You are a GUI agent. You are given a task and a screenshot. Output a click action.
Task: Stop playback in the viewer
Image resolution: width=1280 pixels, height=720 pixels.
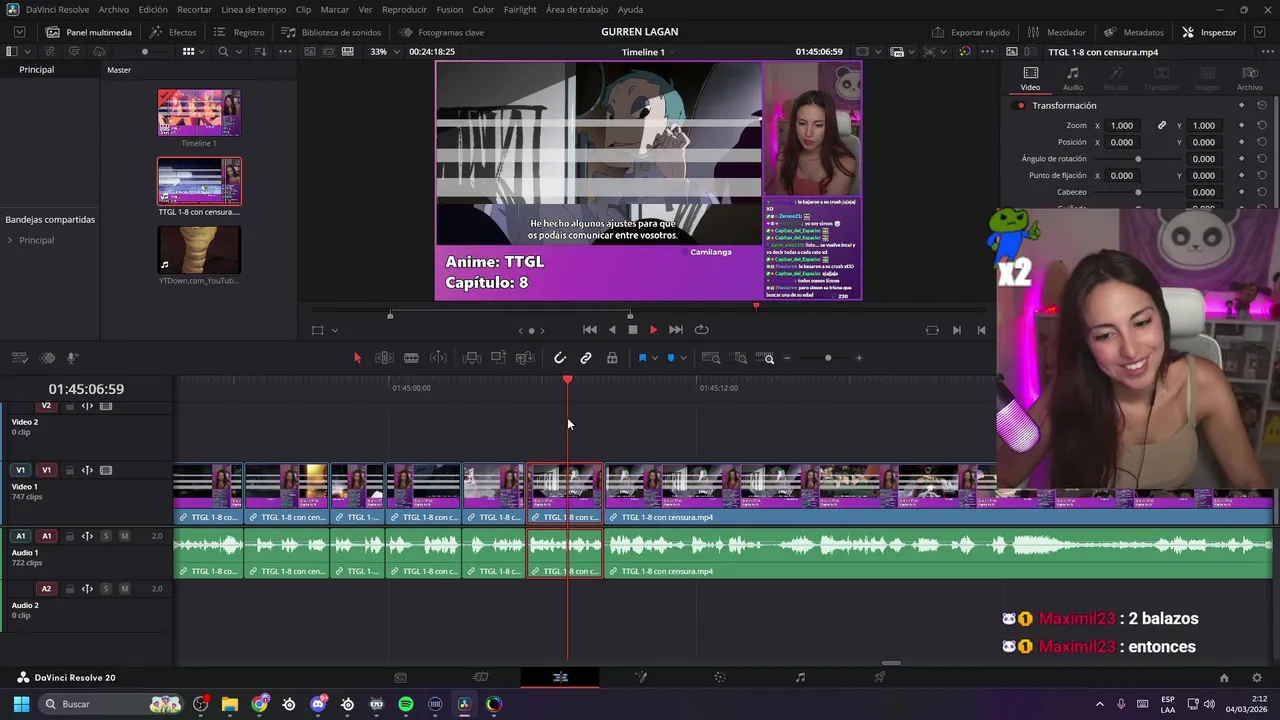pyautogui.click(x=632, y=330)
